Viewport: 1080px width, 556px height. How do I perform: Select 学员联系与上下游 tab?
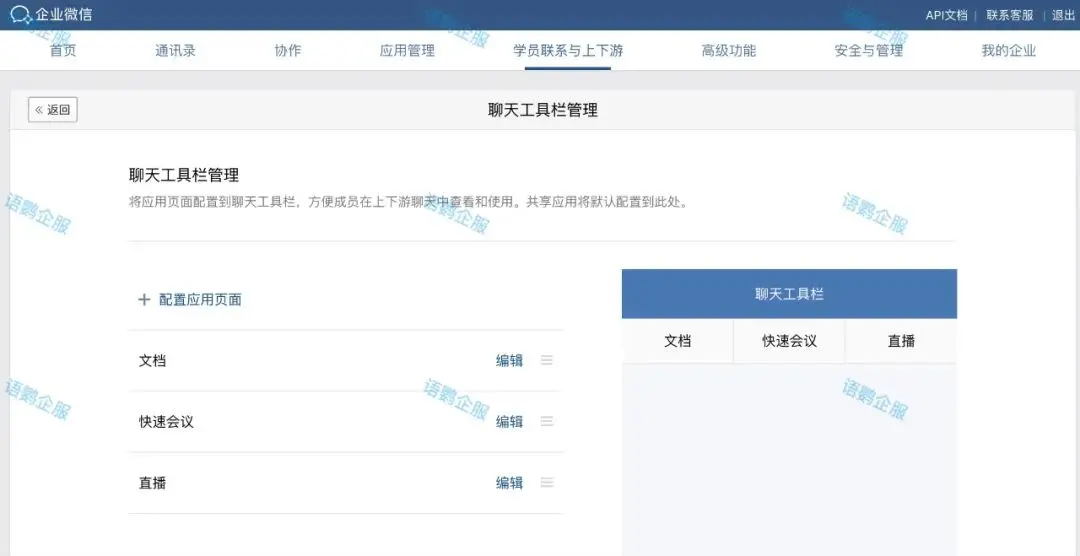[x=568, y=51]
